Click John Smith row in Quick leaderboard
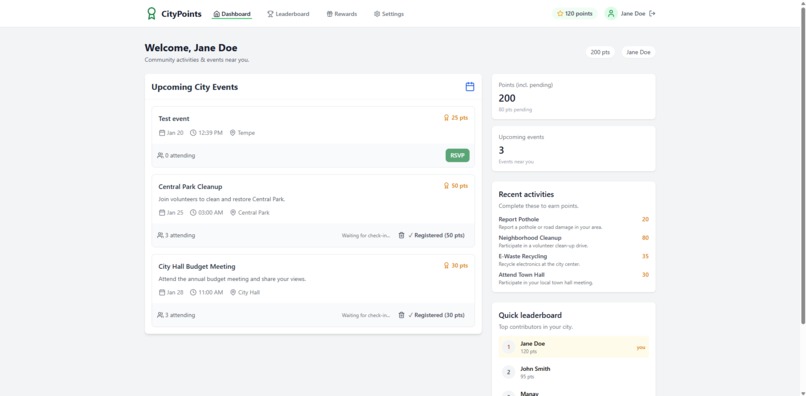This screenshot has height=396, width=806. pos(574,372)
